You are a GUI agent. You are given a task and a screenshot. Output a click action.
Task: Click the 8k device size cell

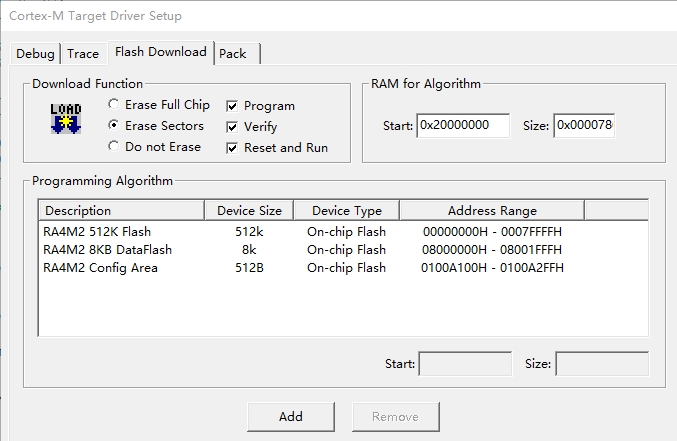tap(249, 250)
